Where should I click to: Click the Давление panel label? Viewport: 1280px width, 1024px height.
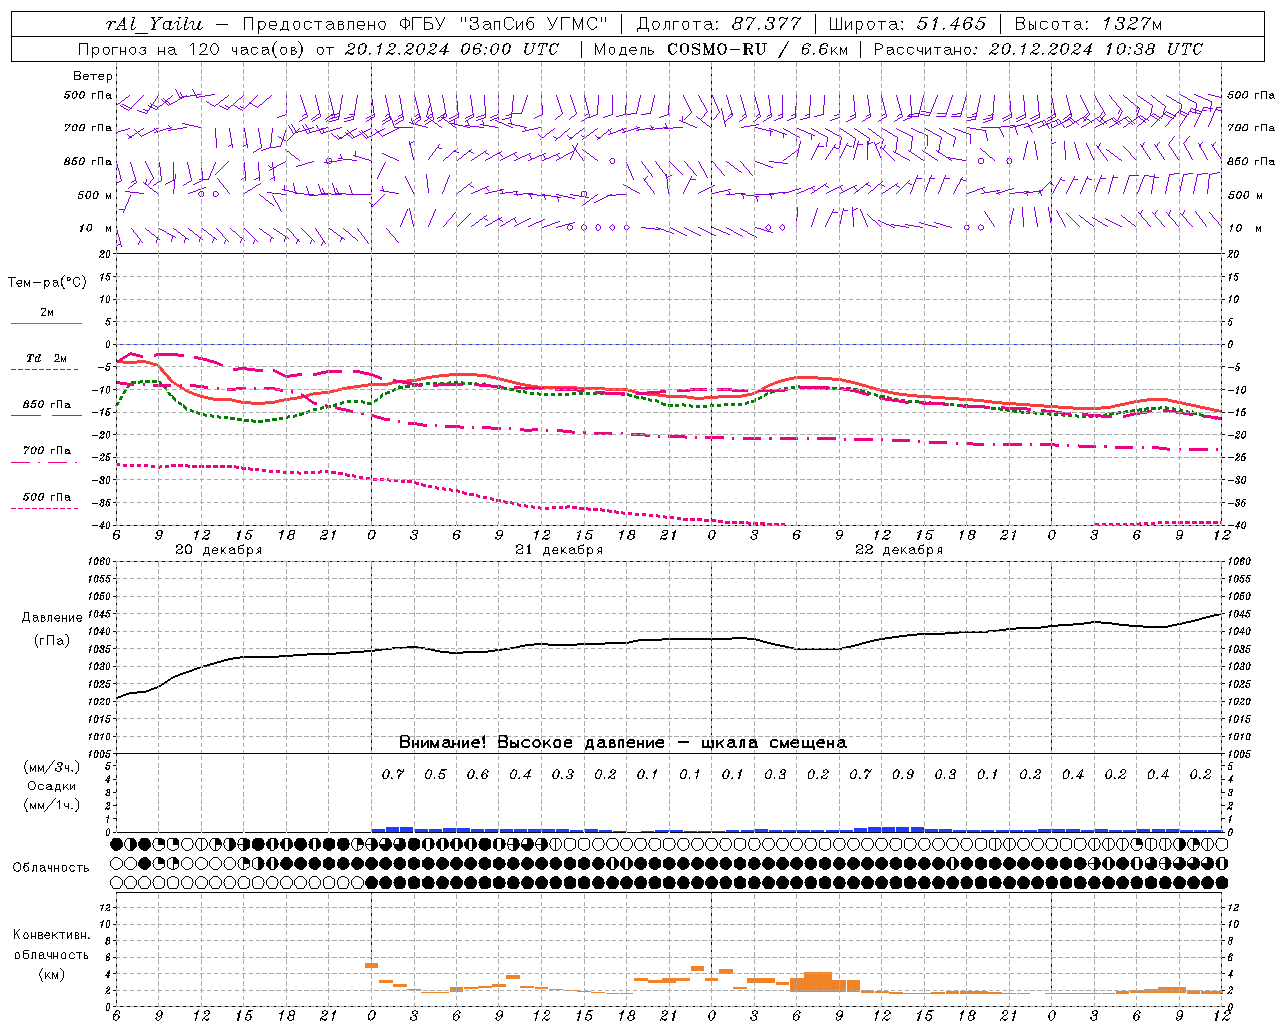pyautogui.click(x=52, y=618)
